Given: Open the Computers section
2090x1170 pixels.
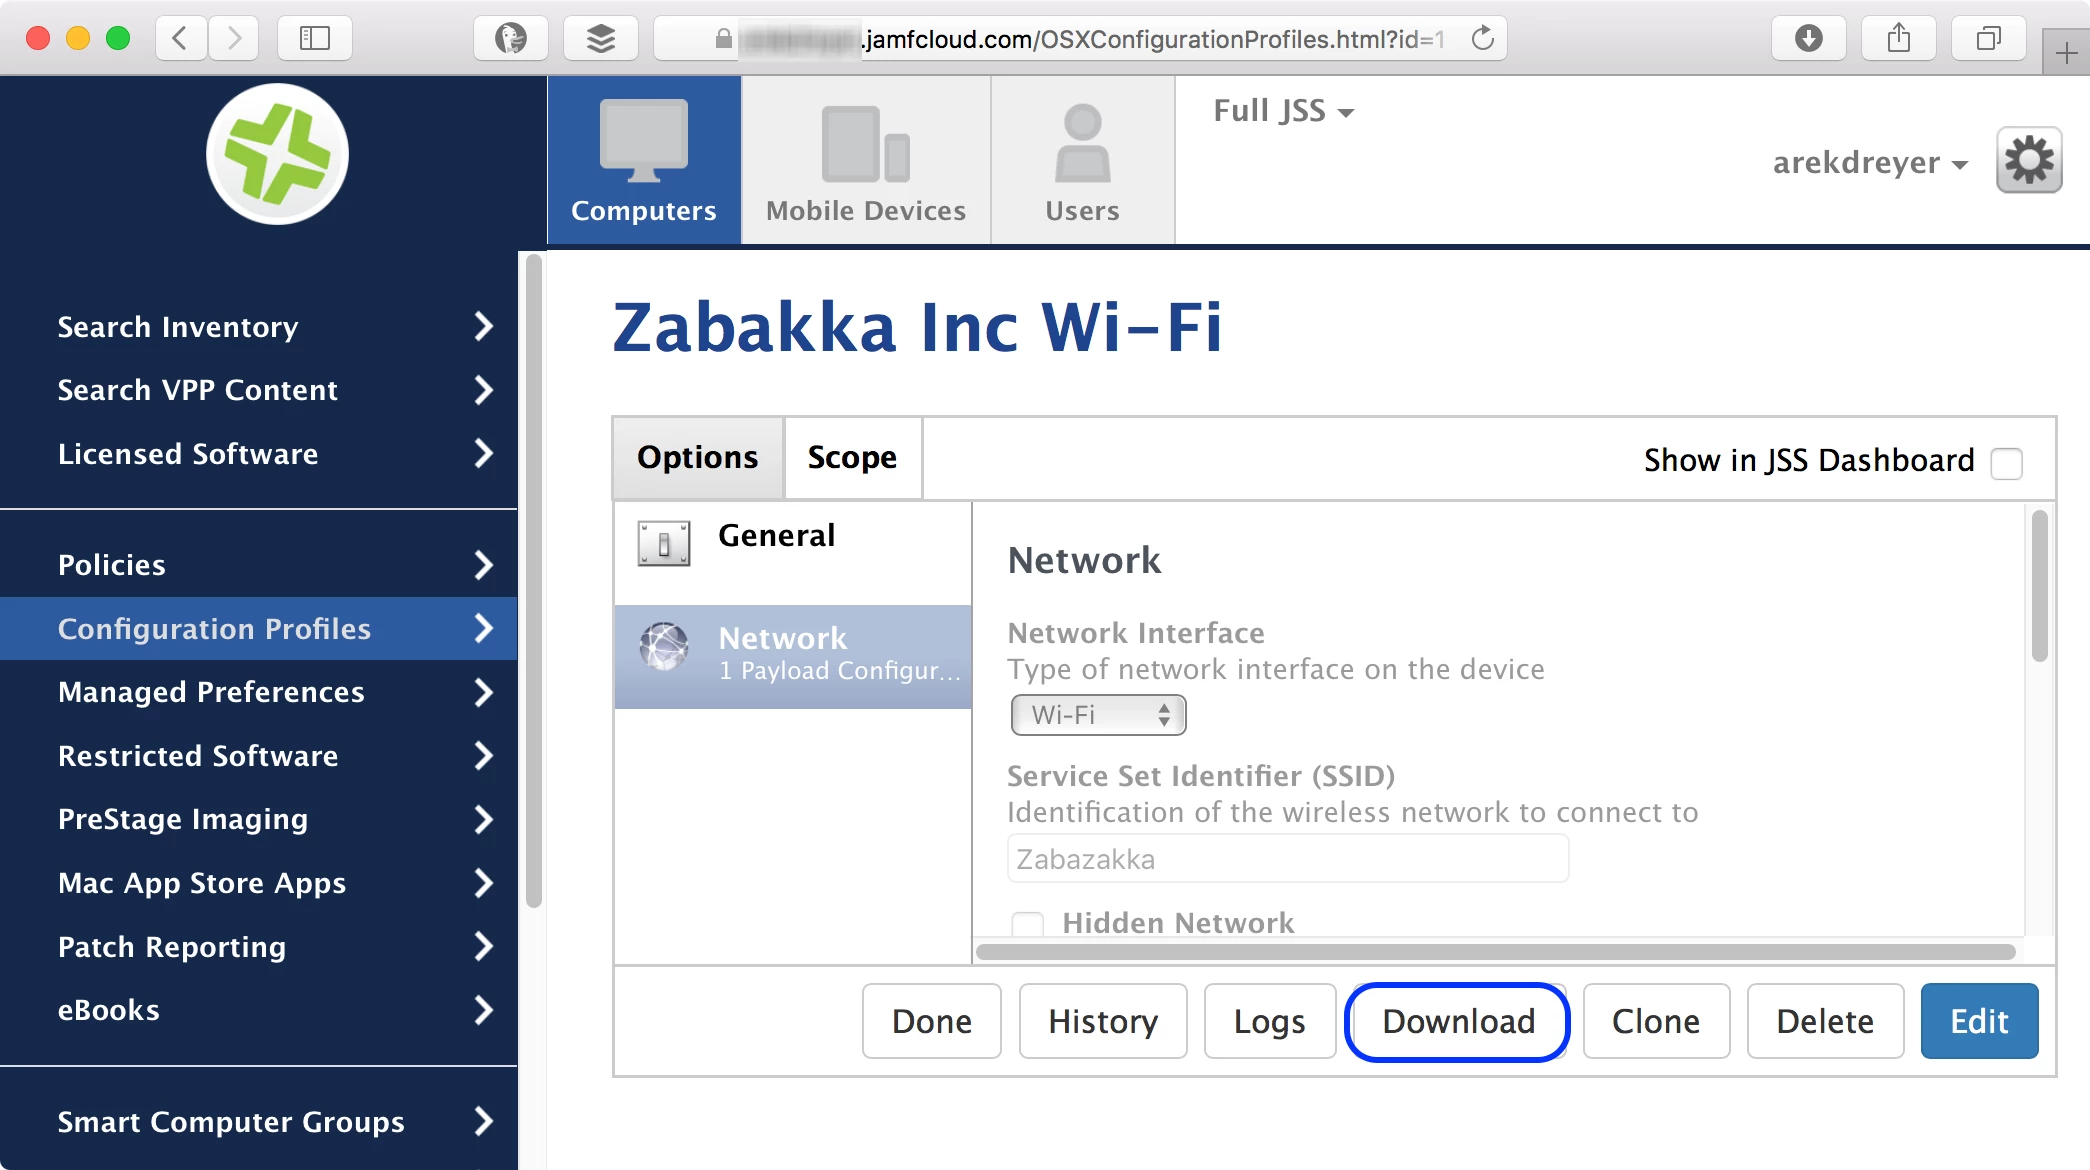Looking at the screenshot, I should (644, 160).
